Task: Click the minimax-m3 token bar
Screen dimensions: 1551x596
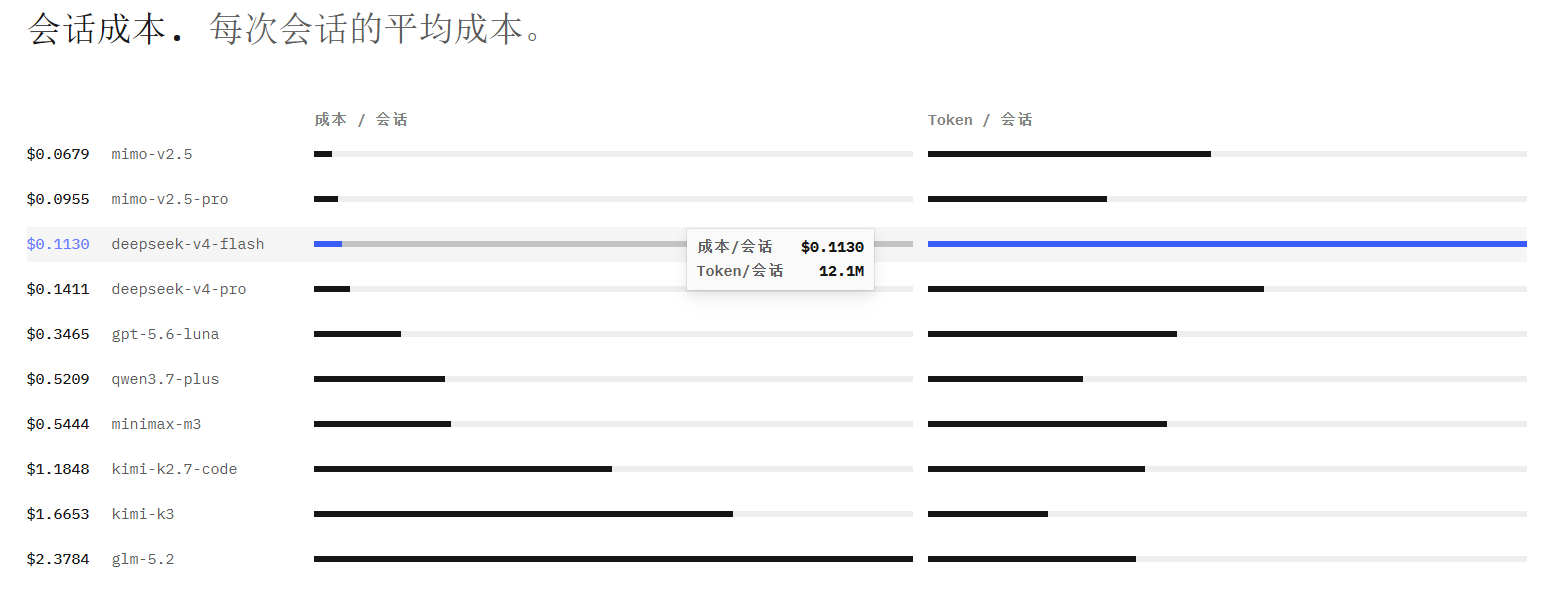Action: coord(1047,424)
